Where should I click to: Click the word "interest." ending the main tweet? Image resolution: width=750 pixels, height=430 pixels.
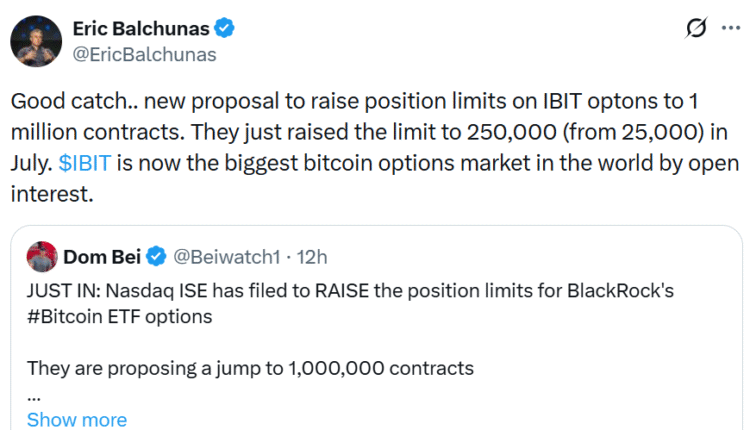click(x=52, y=193)
